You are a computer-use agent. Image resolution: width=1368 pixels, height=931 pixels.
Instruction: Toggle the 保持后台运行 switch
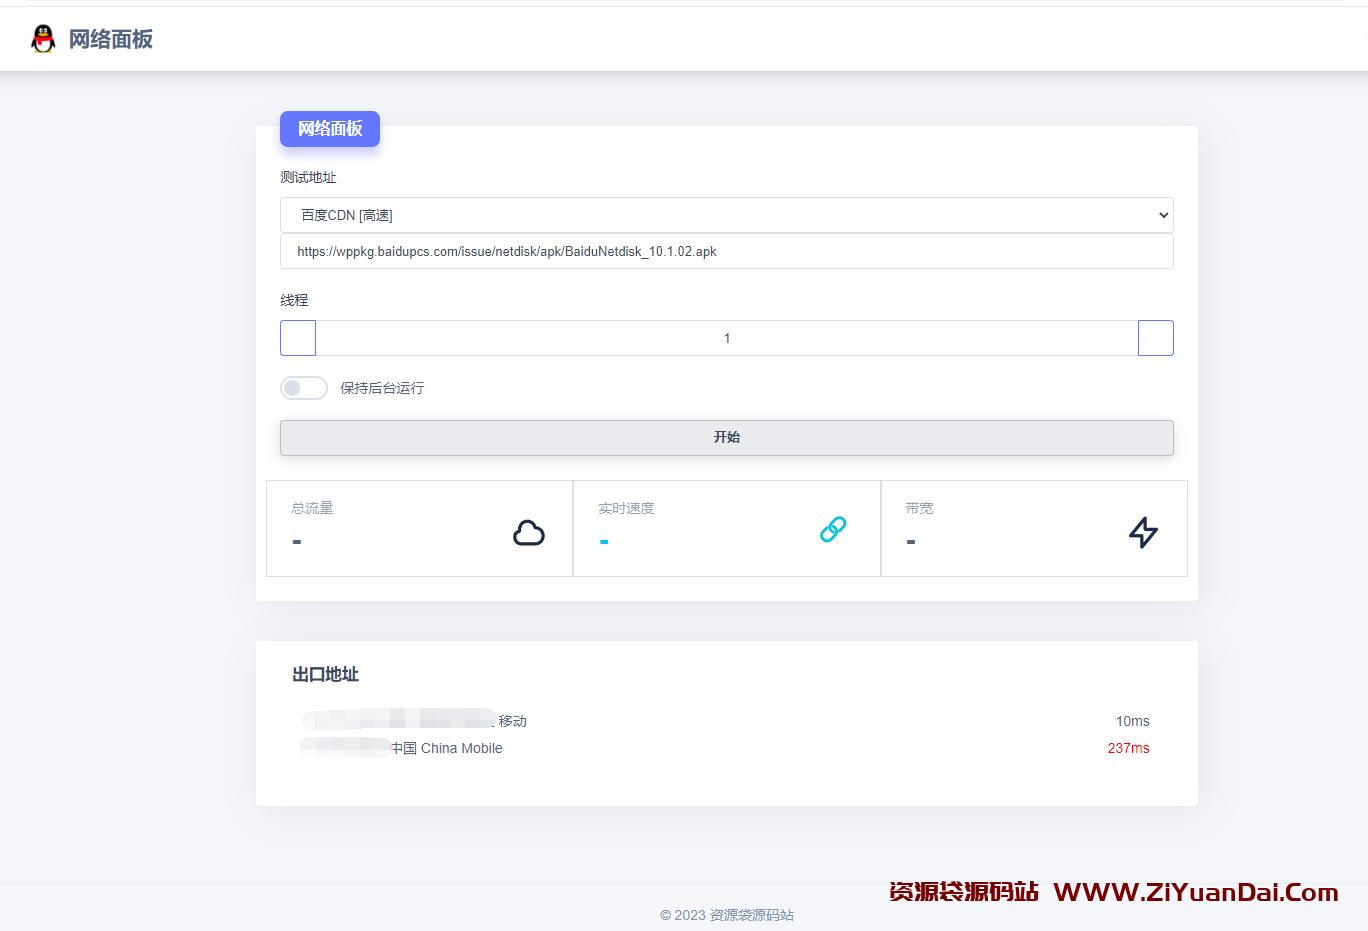coord(304,388)
